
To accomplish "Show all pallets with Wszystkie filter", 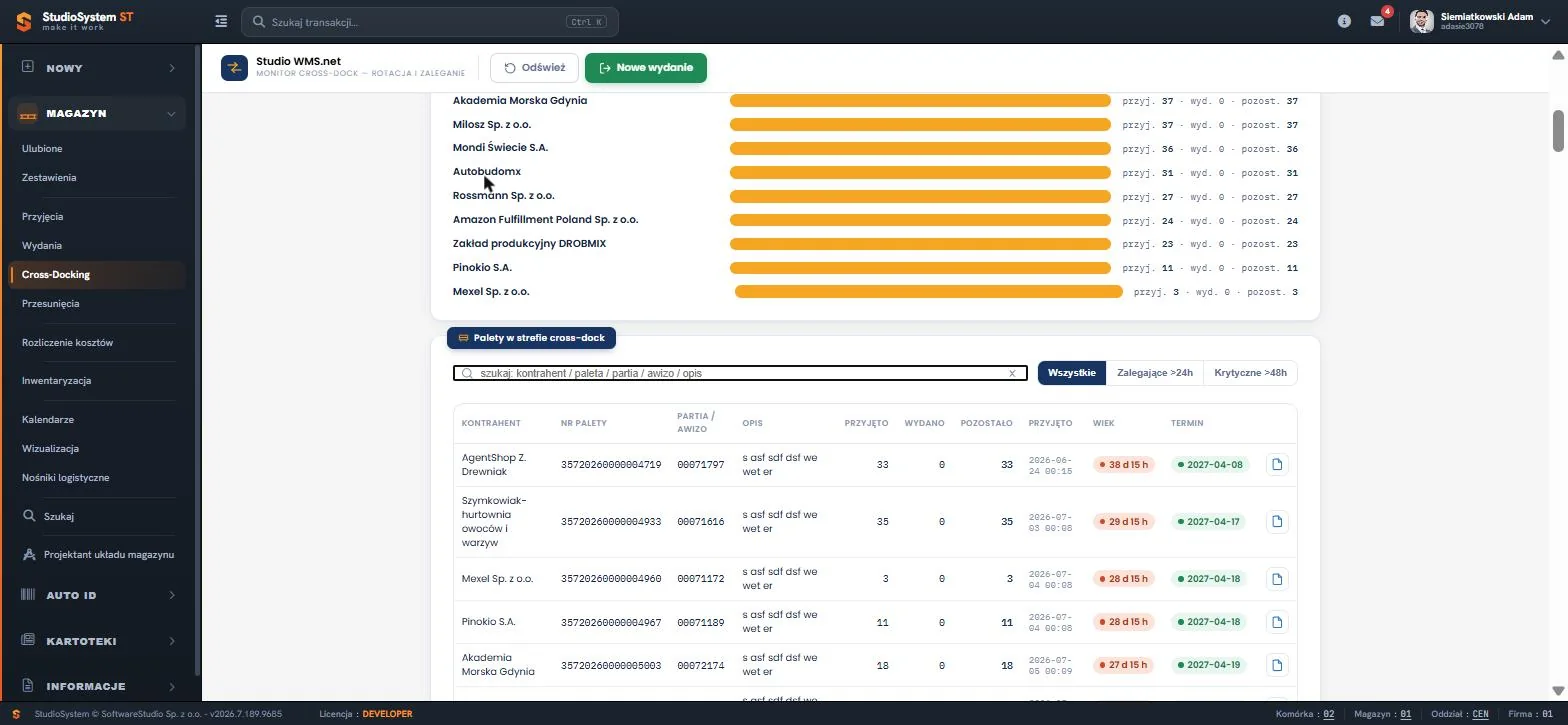I will tap(1071, 373).
